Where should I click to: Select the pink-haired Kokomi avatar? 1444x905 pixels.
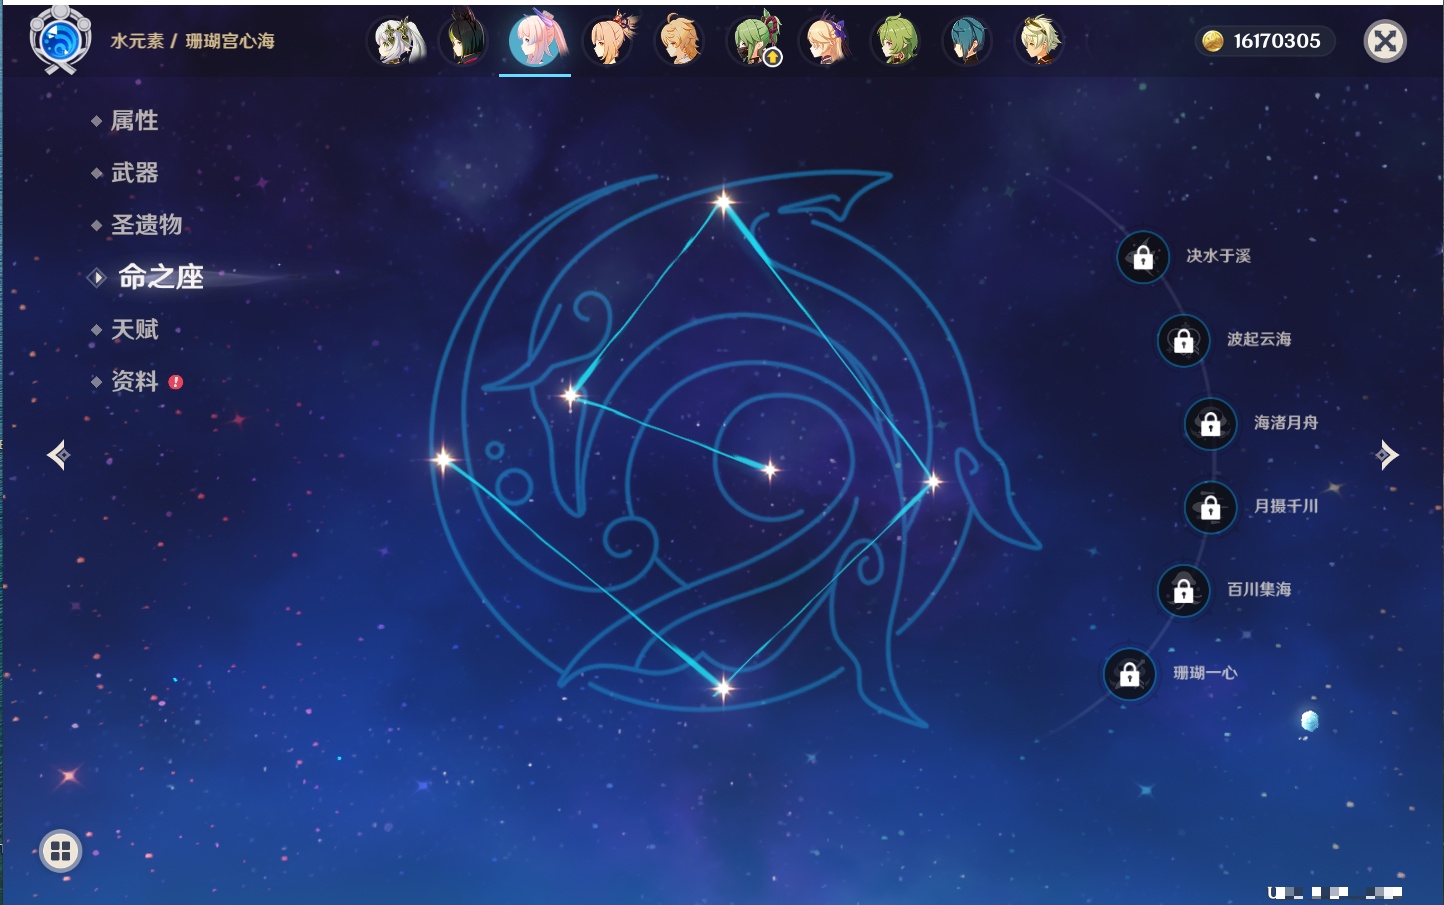pyautogui.click(x=536, y=41)
